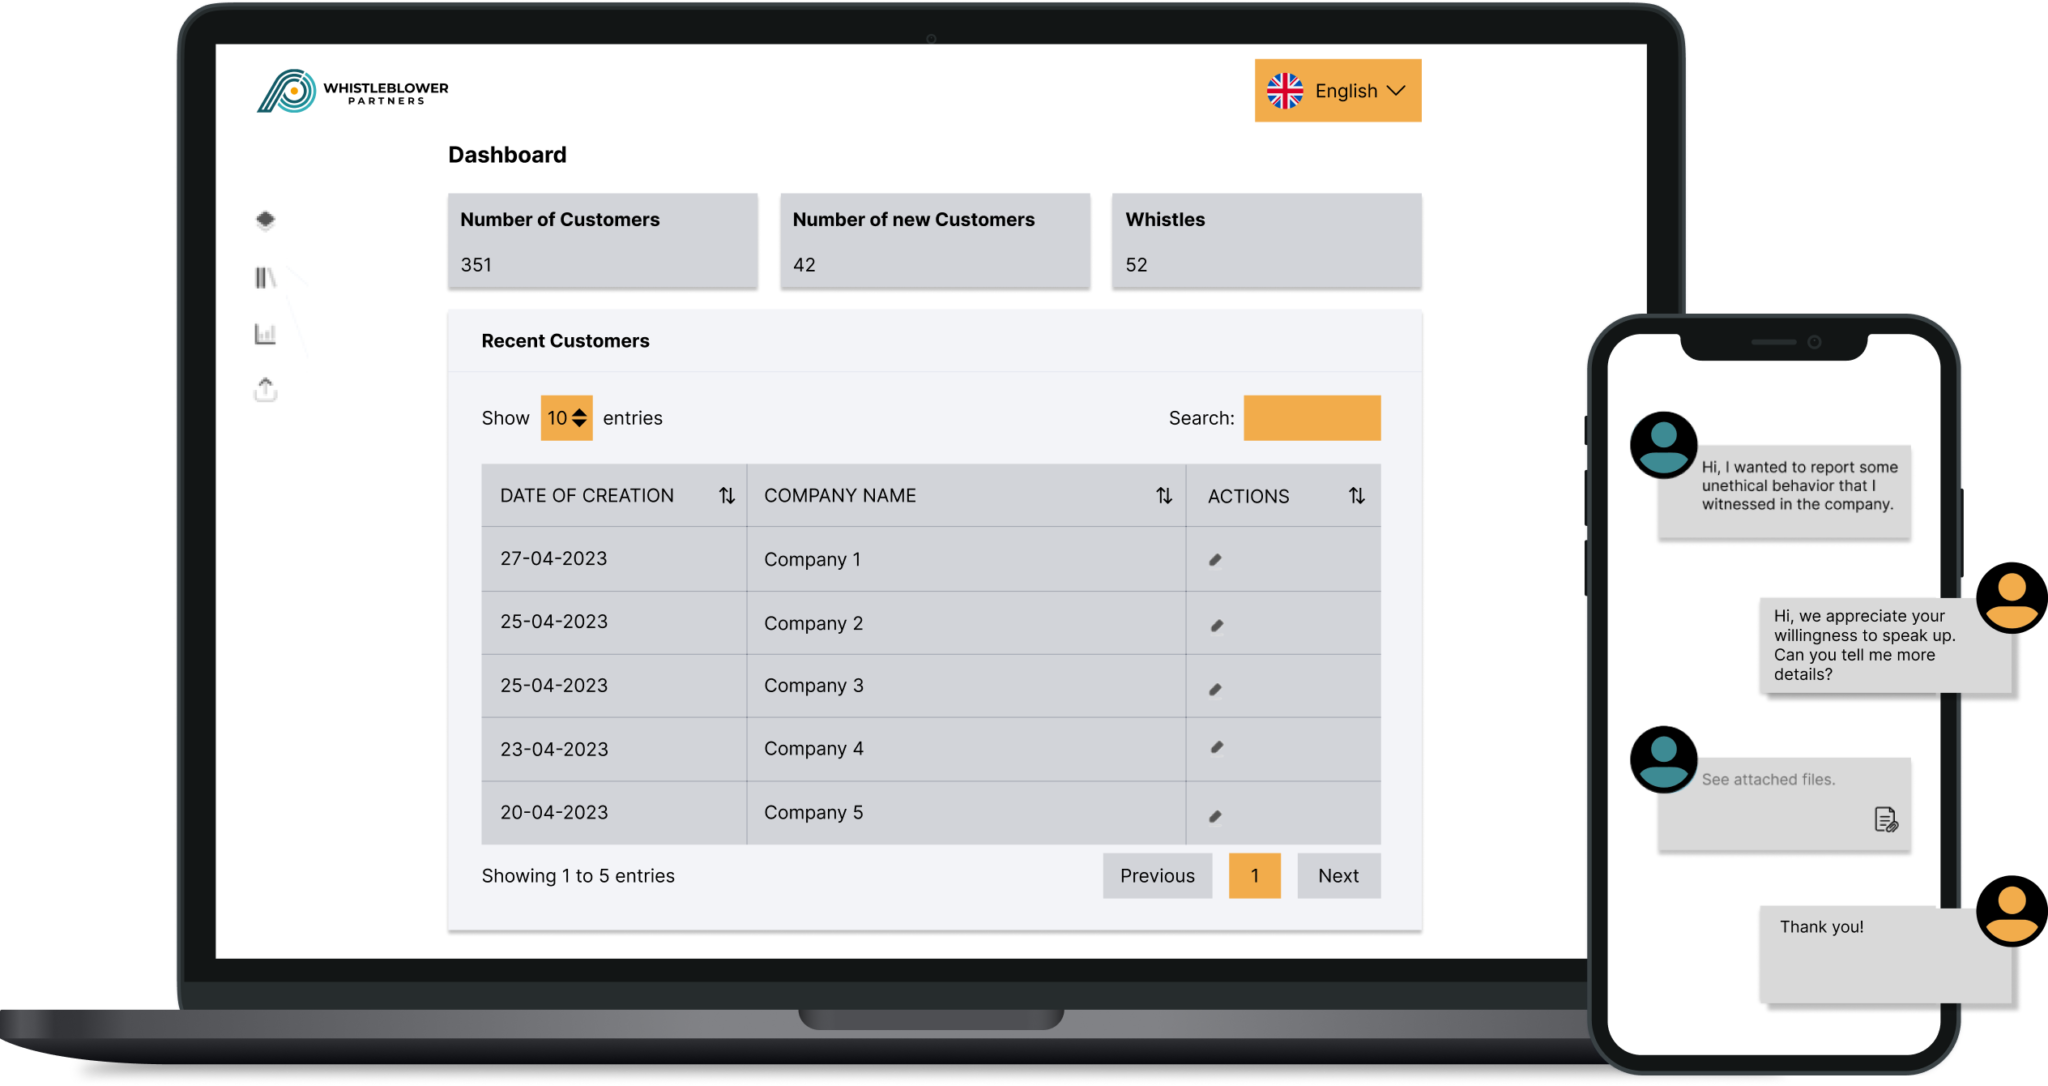Sort by the Actions column arrows
Image resolution: width=2048 pixels, height=1086 pixels.
[x=1357, y=496]
